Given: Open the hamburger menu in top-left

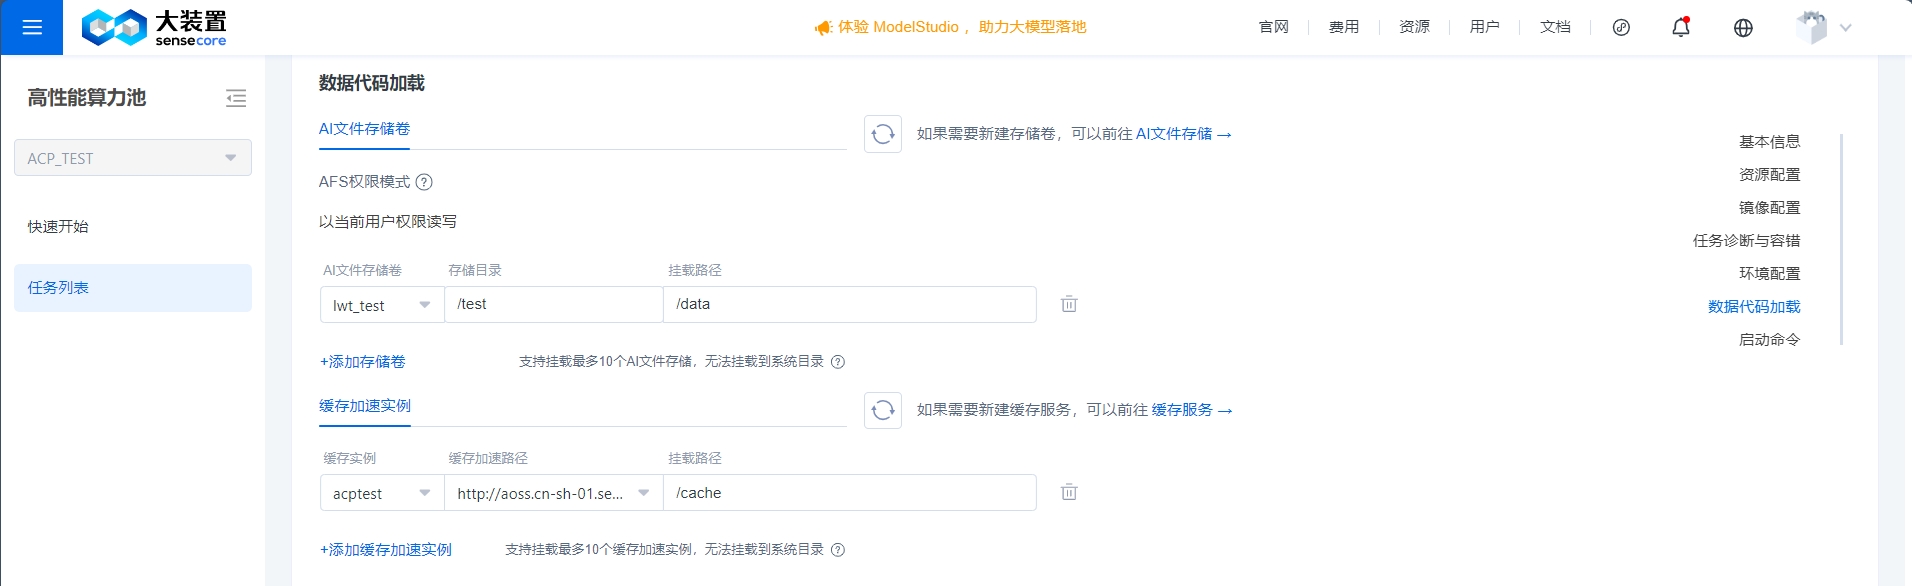Looking at the screenshot, I should coord(31,27).
